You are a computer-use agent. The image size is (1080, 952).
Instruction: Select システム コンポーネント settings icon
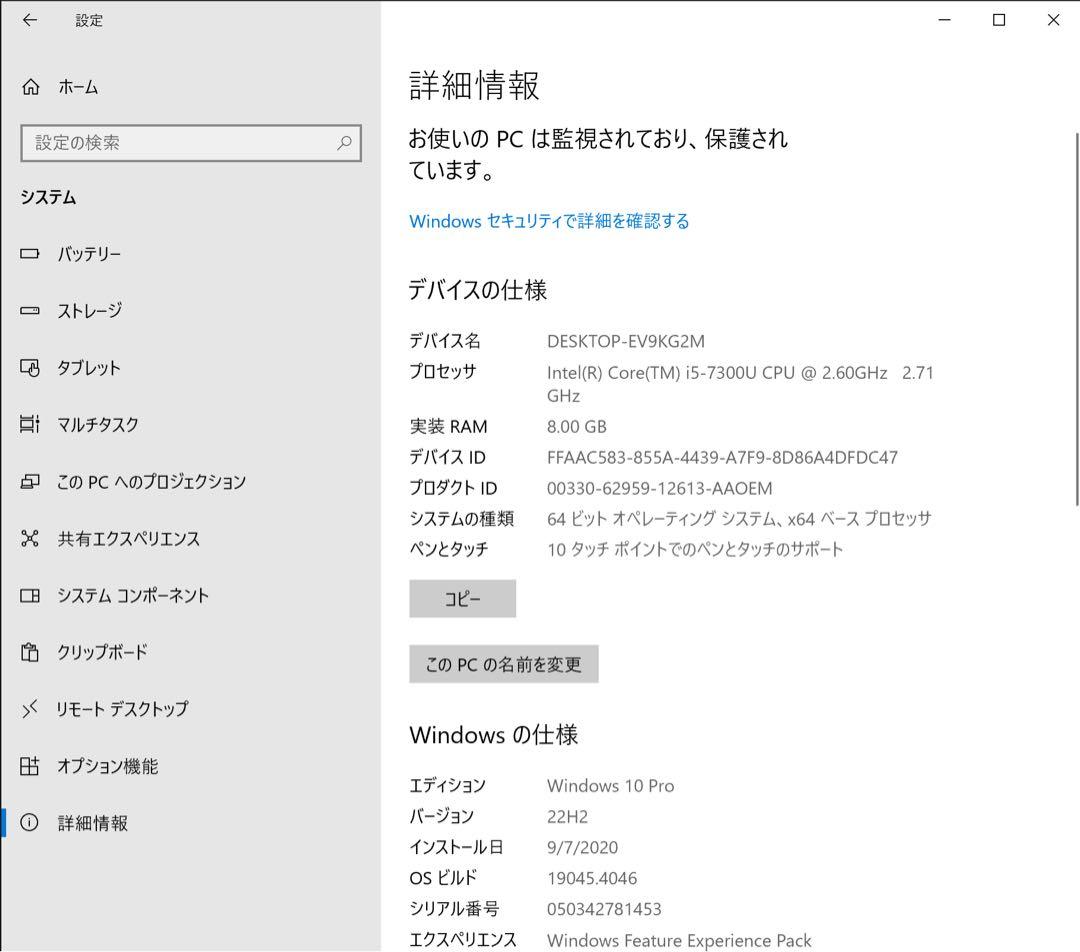pyautogui.click(x=30, y=596)
